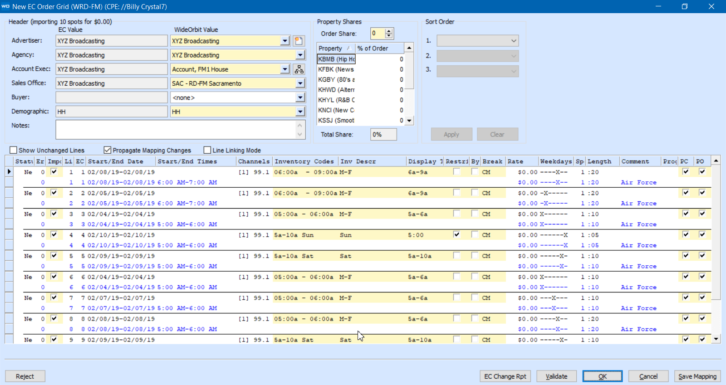Select KFBK (News property row
The height and width of the screenshot is (385, 726).
coord(361,69)
